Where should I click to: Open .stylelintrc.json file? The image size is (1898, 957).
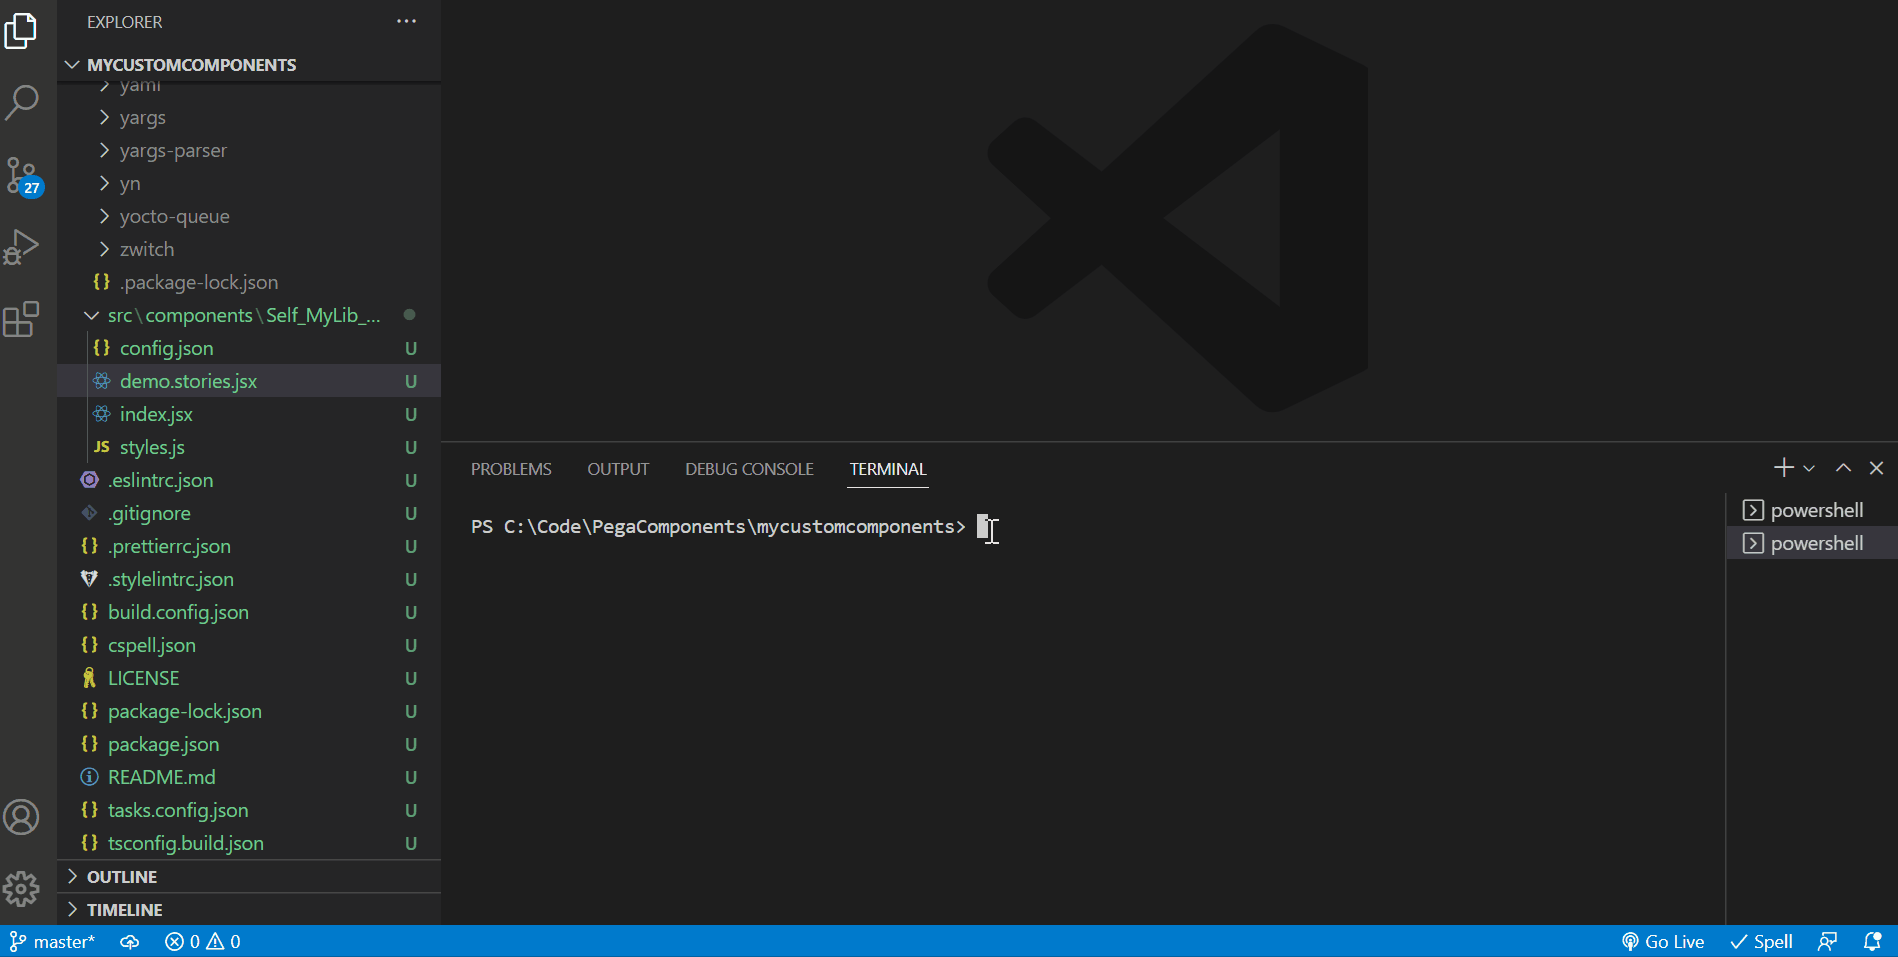[x=249, y=580]
